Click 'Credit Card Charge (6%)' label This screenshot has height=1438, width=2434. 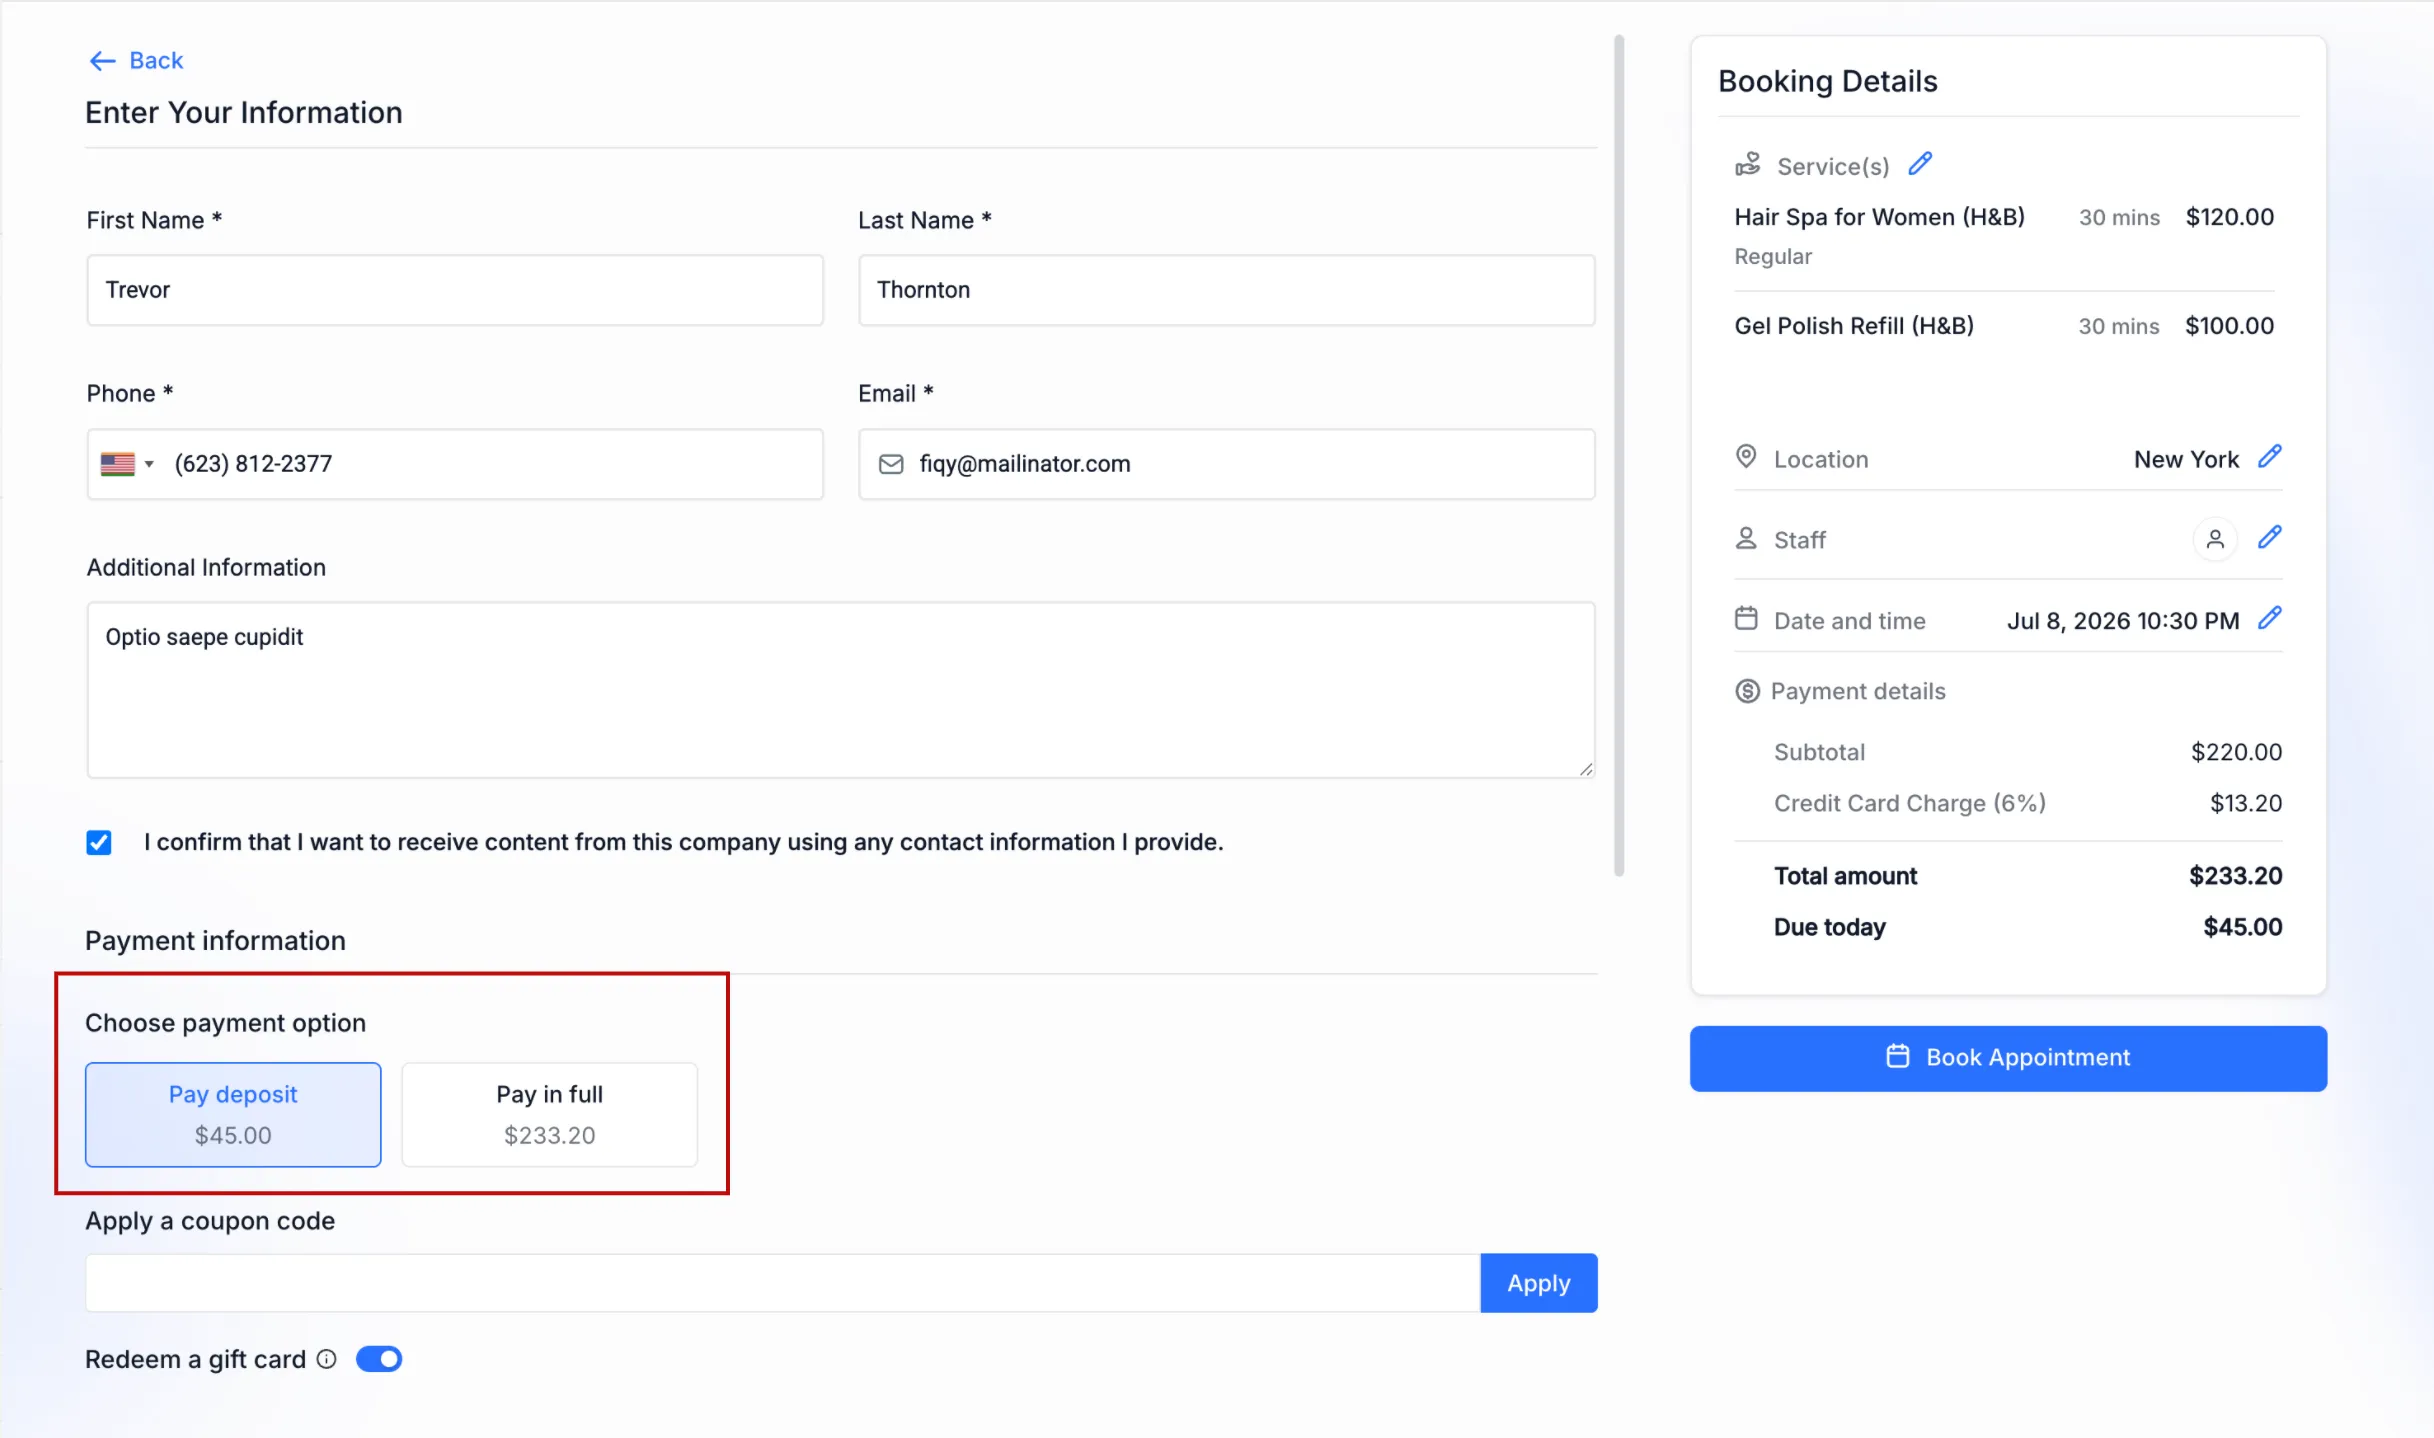(x=1910, y=803)
